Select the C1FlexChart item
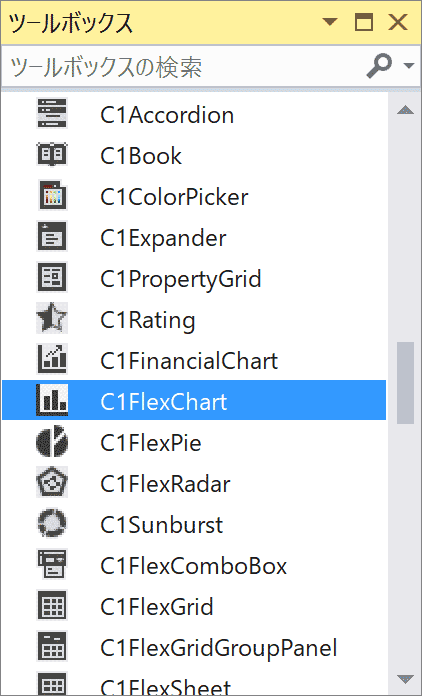The width and height of the screenshot is (422, 696). [194, 400]
